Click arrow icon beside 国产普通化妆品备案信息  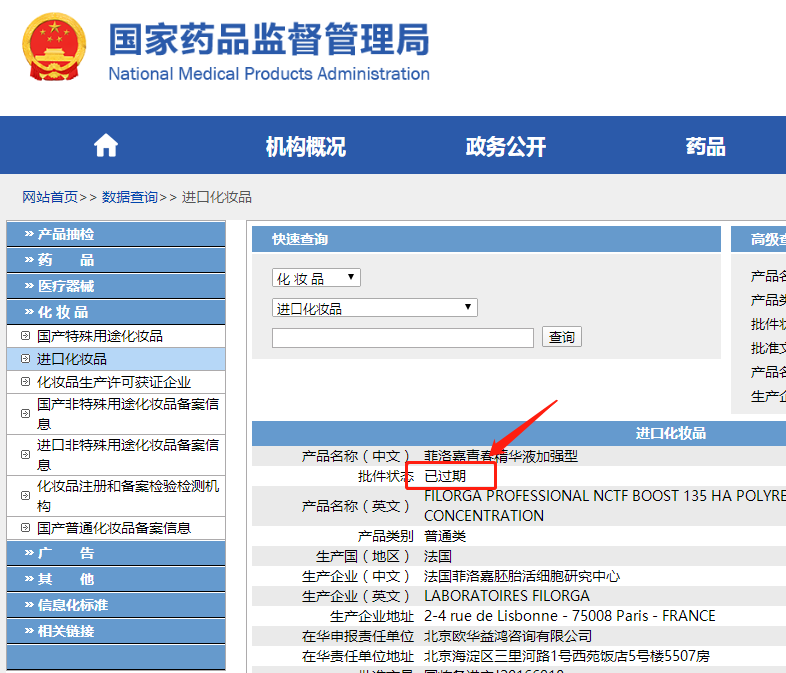coord(25,528)
